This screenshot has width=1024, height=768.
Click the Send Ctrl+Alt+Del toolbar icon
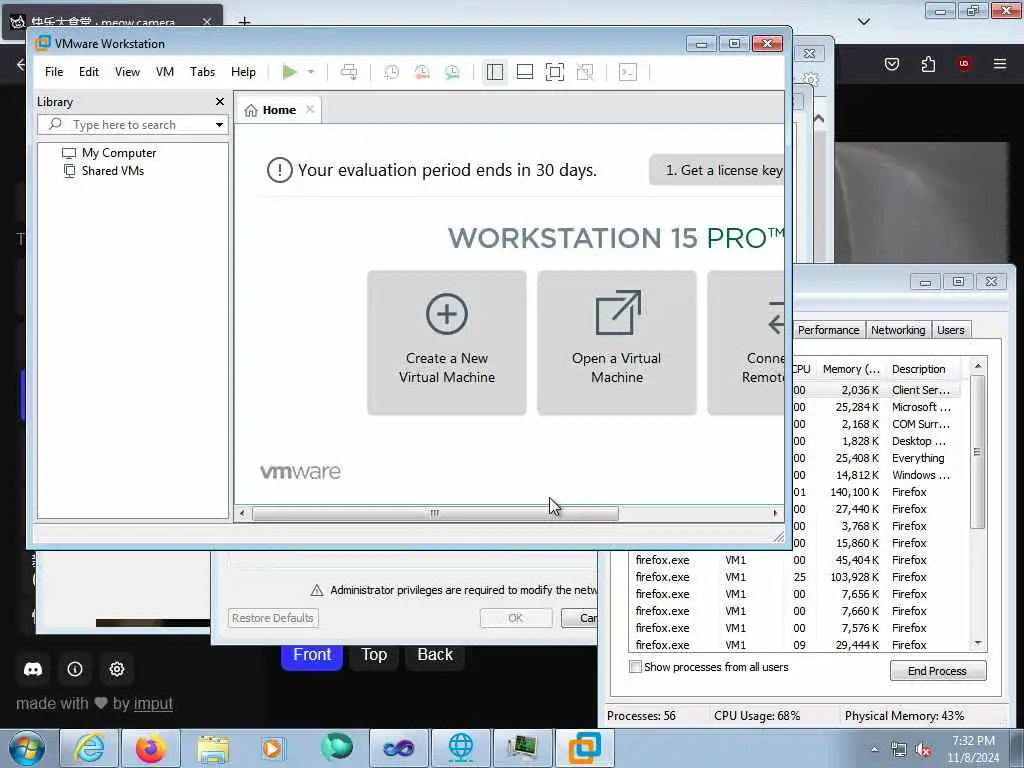(x=349, y=72)
